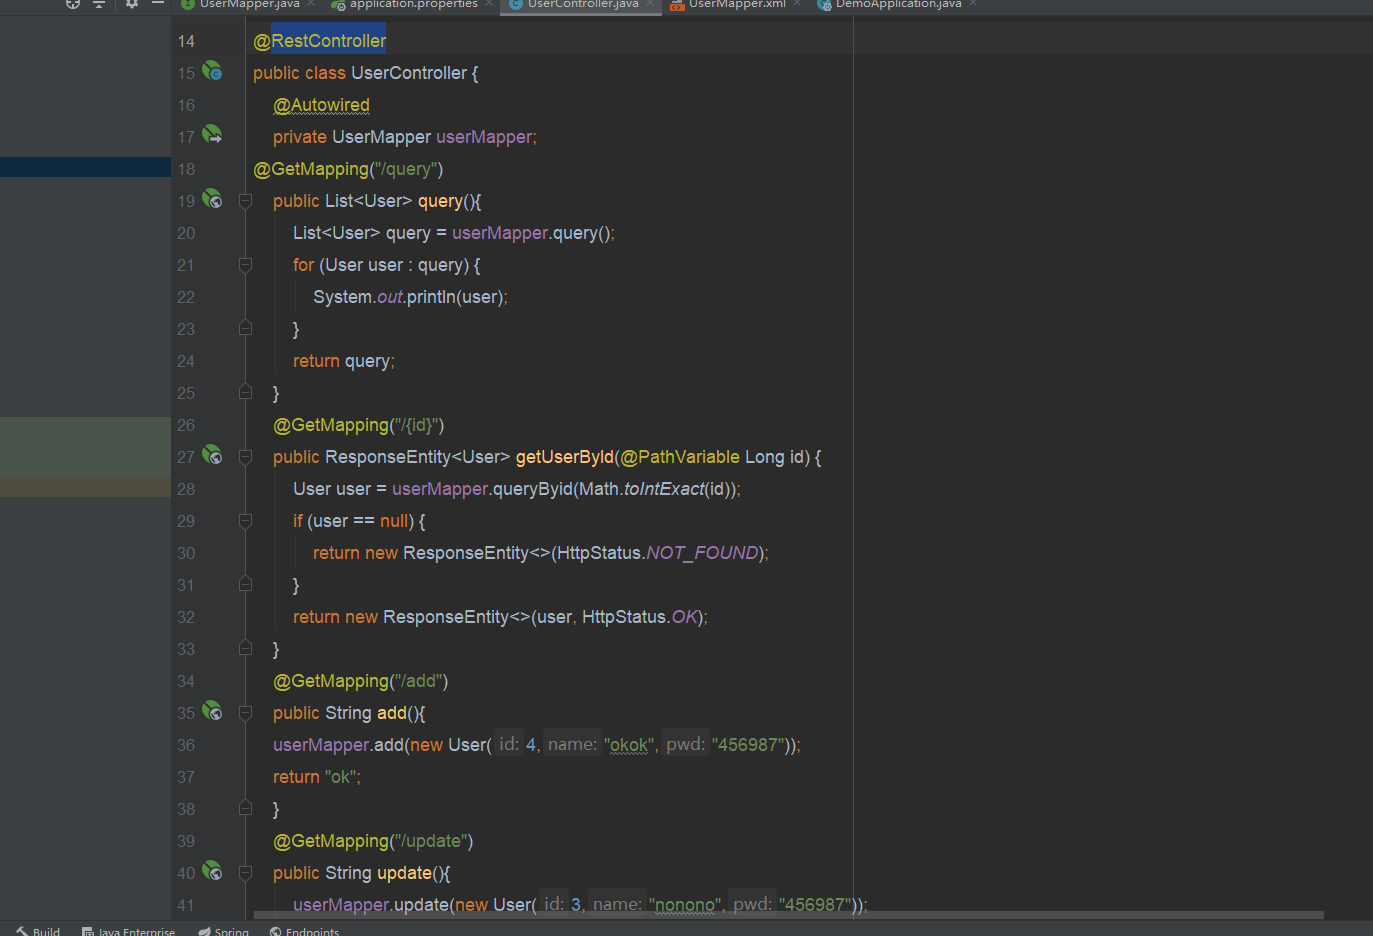Open the request mapping gutter icon for getUserById

pyautogui.click(x=212, y=454)
